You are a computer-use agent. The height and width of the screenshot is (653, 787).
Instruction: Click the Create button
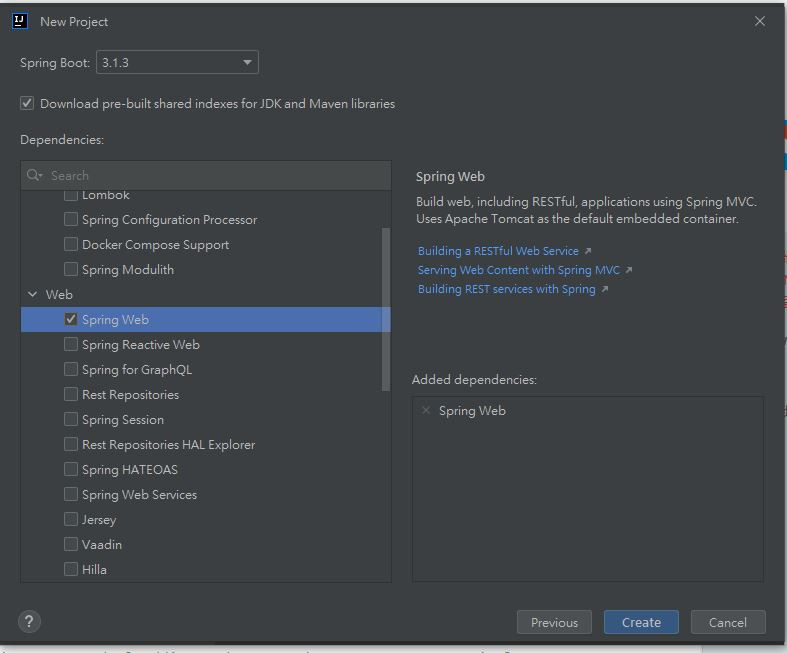(641, 622)
